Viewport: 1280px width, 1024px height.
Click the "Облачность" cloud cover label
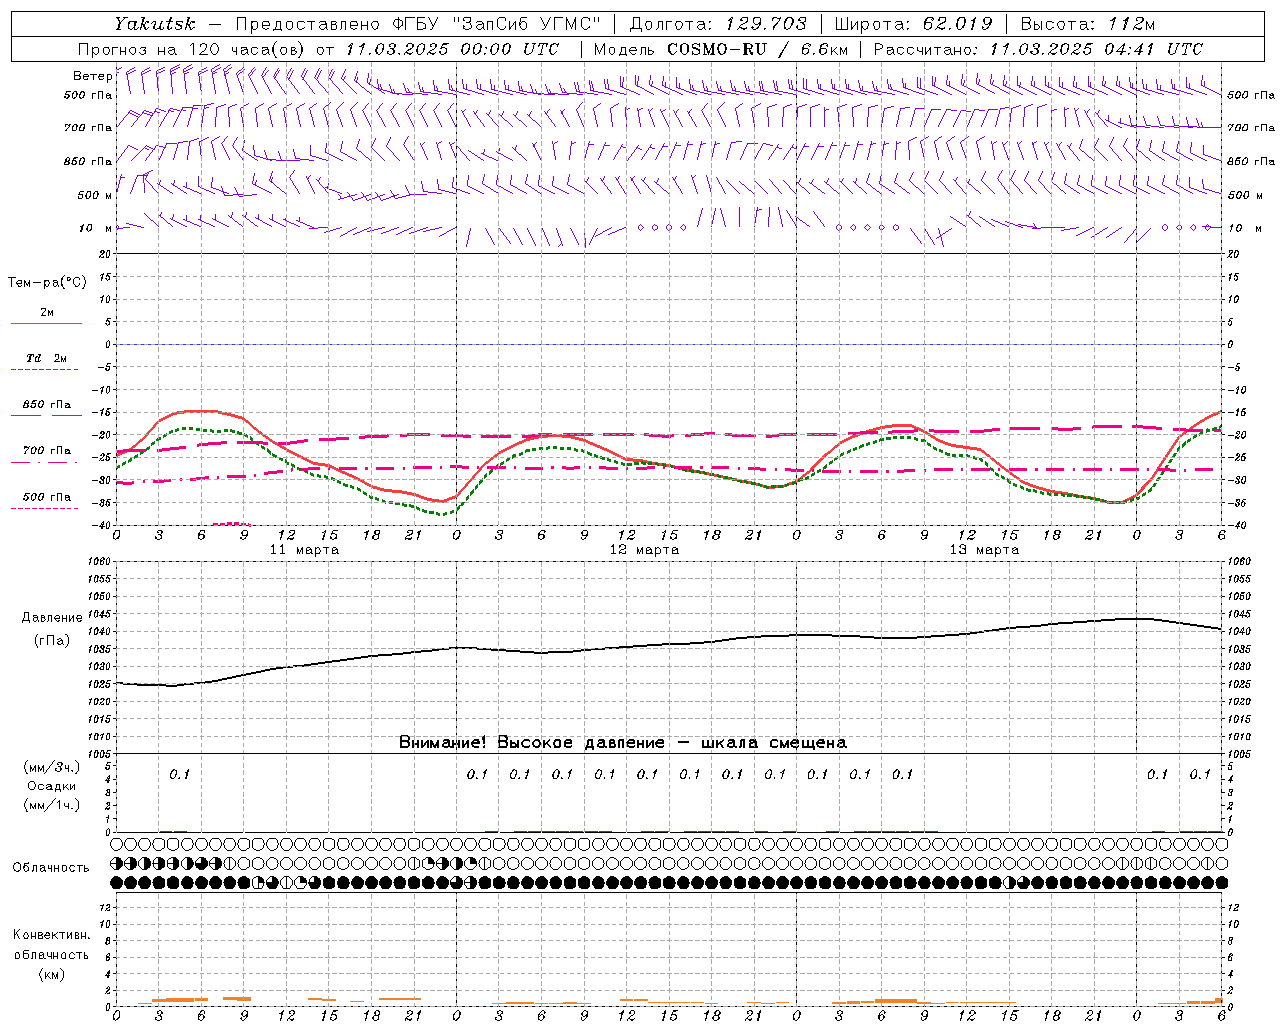point(51,867)
